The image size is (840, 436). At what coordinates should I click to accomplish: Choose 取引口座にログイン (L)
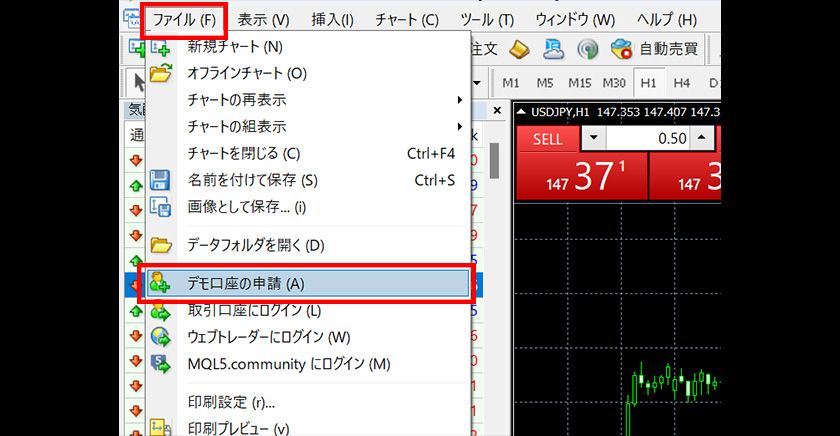(x=308, y=310)
